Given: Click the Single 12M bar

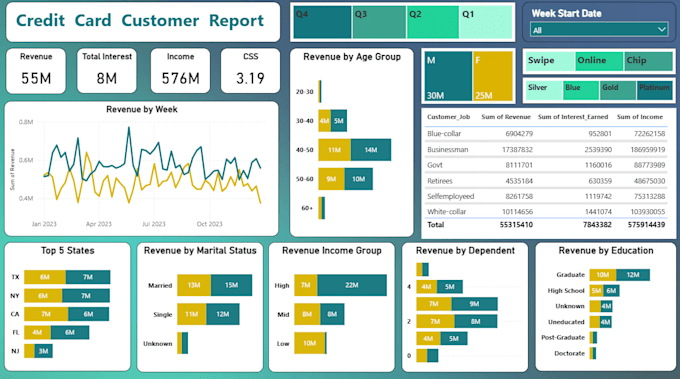Looking at the screenshot, I should (222, 314).
